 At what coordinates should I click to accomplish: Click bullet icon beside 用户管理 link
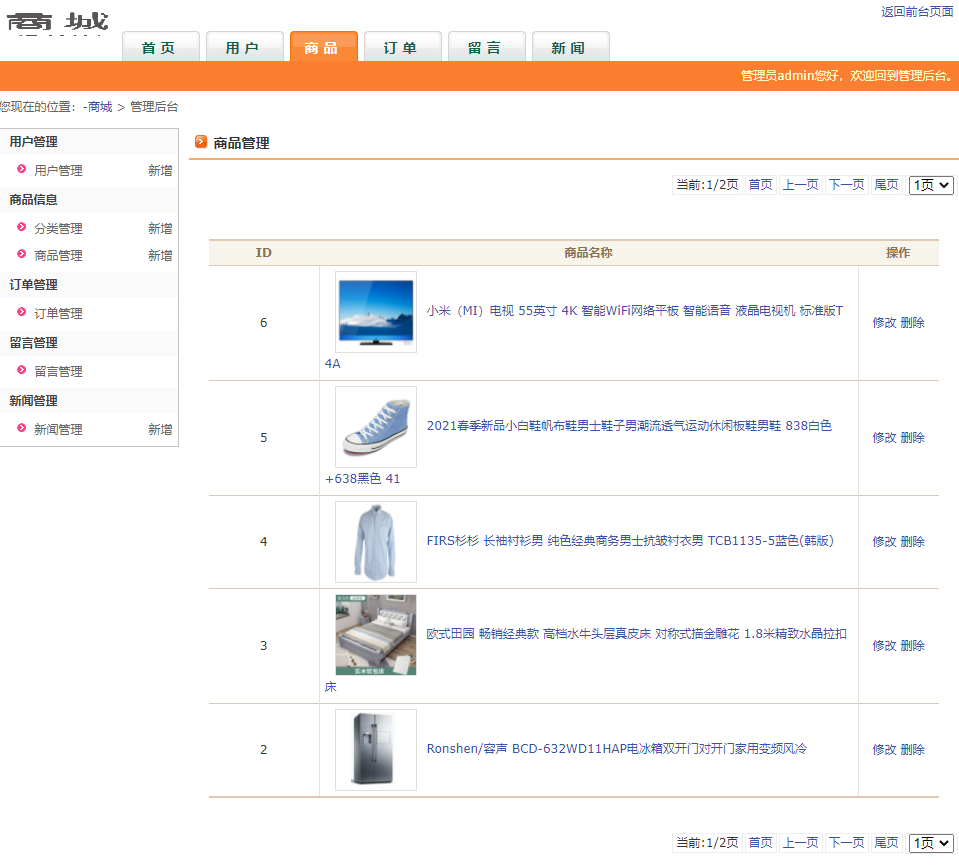(x=21, y=169)
